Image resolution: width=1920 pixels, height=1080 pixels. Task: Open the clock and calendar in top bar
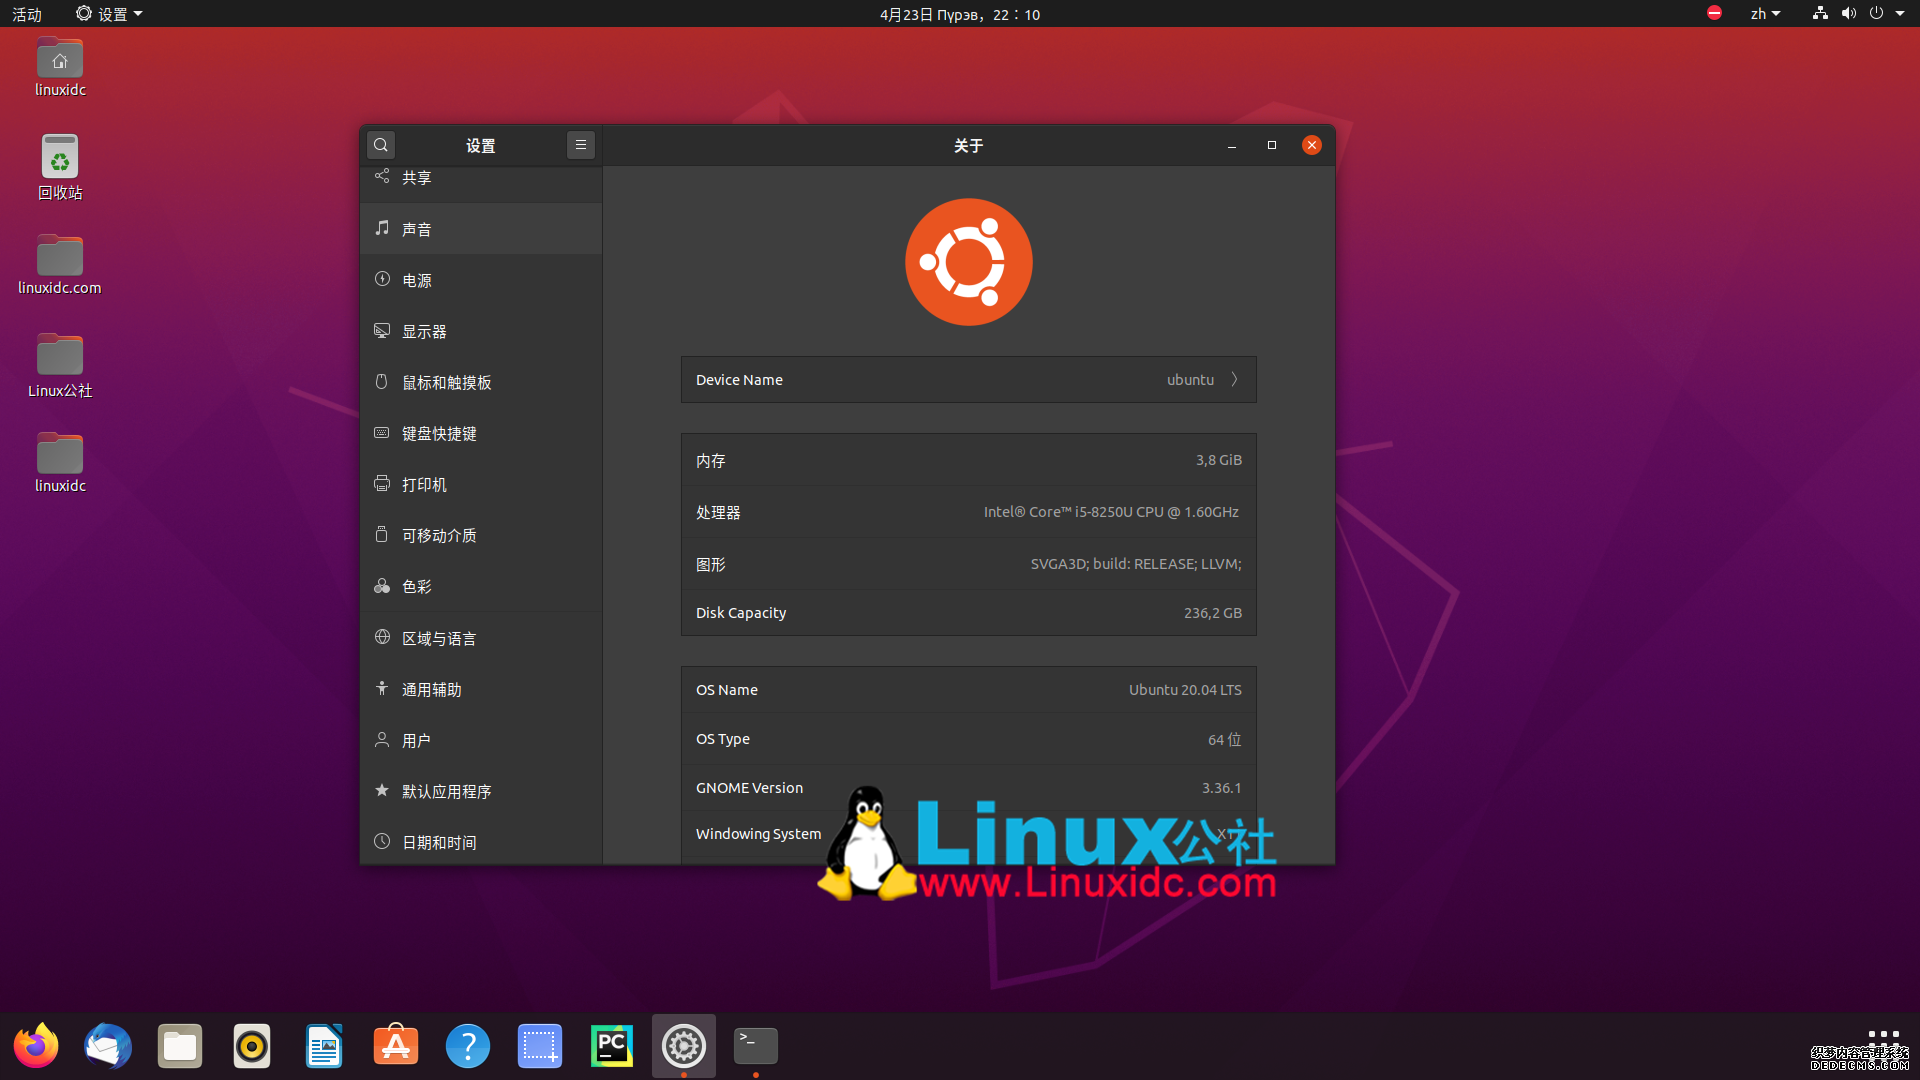coord(960,14)
